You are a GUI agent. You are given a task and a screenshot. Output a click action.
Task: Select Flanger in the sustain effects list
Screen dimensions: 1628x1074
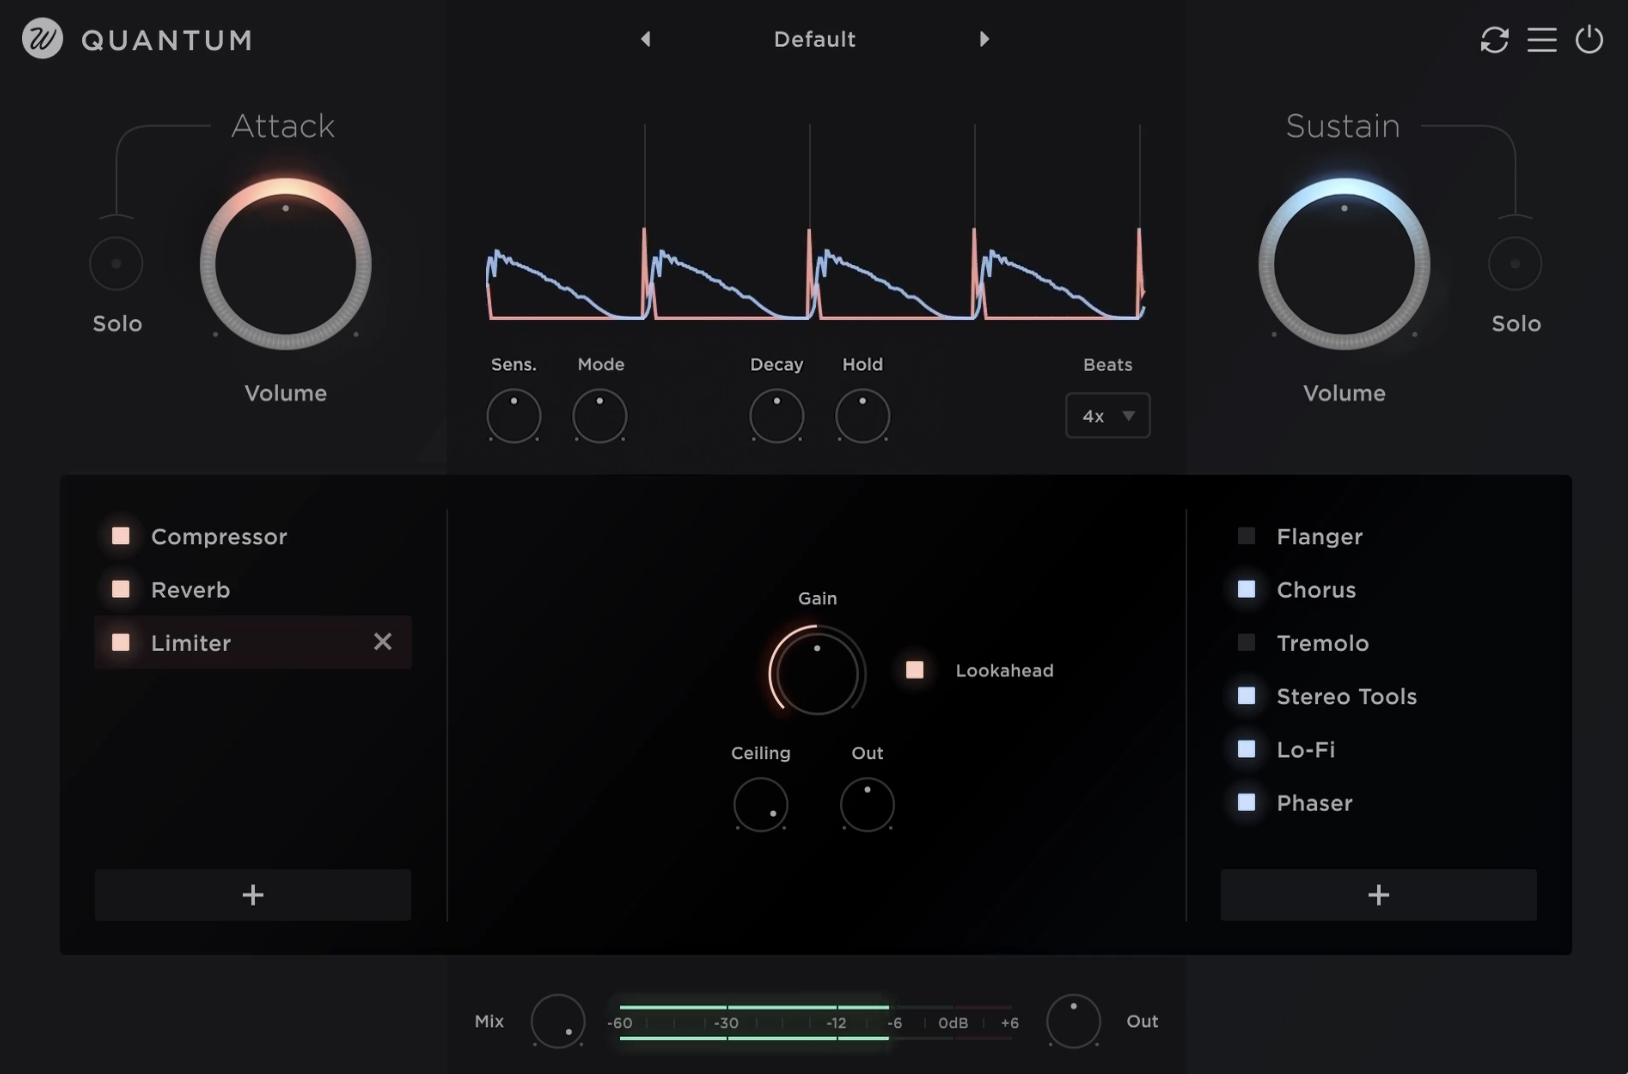click(x=1320, y=537)
